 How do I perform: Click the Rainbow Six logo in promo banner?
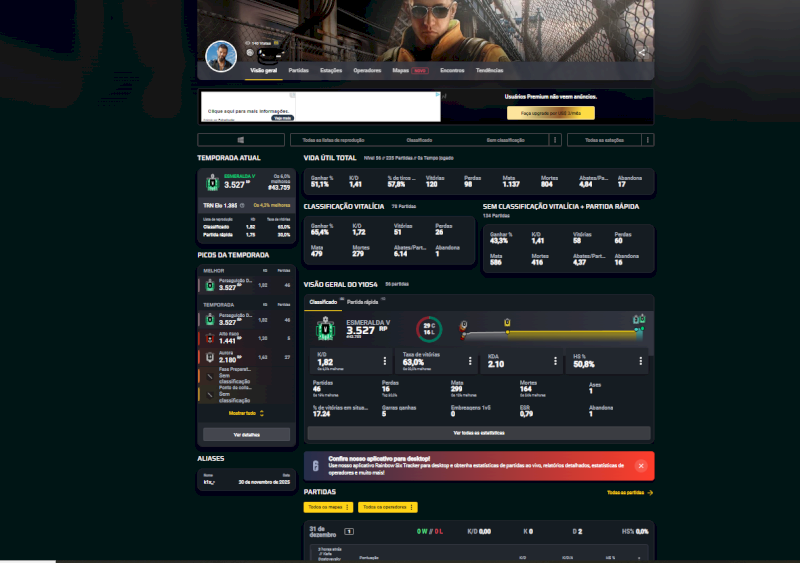tap(316, 466)
